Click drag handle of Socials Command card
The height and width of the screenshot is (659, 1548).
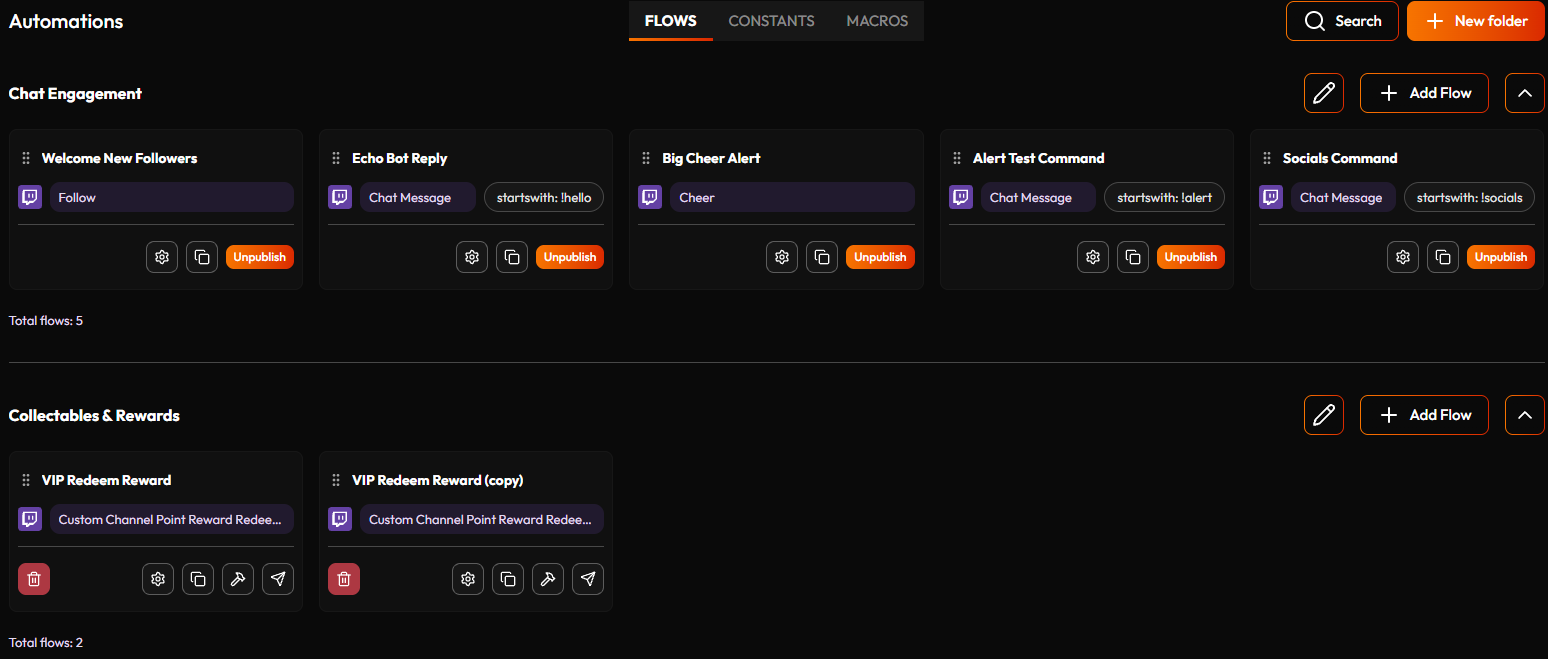coord(1268,158)
